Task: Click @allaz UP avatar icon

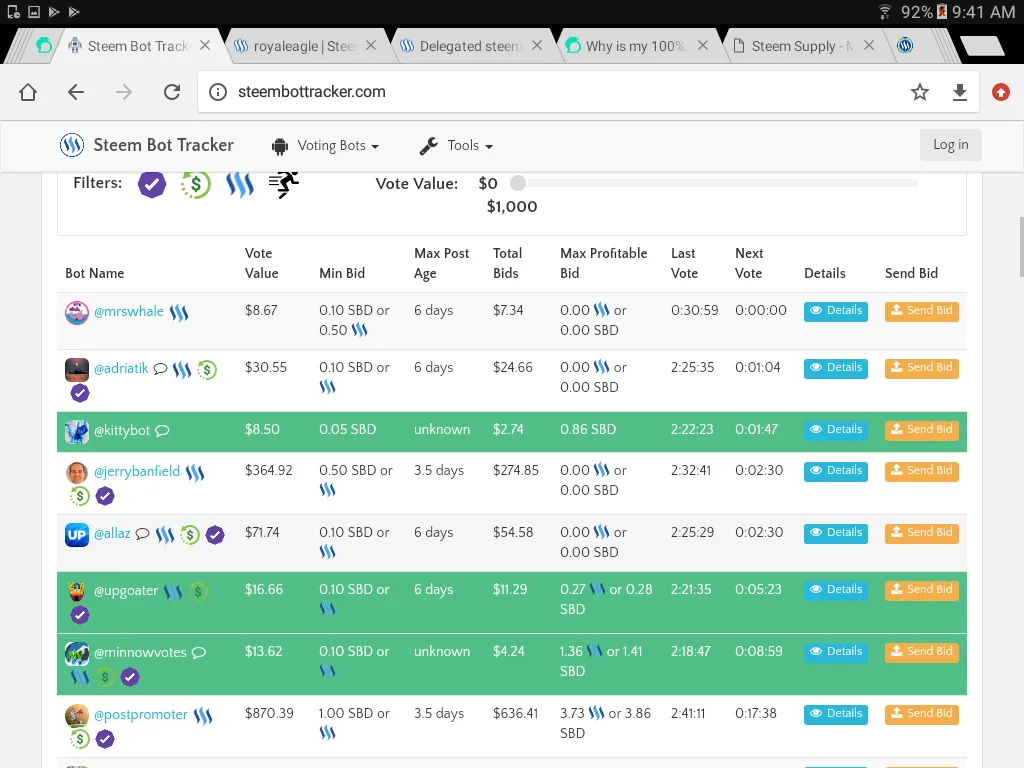Action: point(76,535)
